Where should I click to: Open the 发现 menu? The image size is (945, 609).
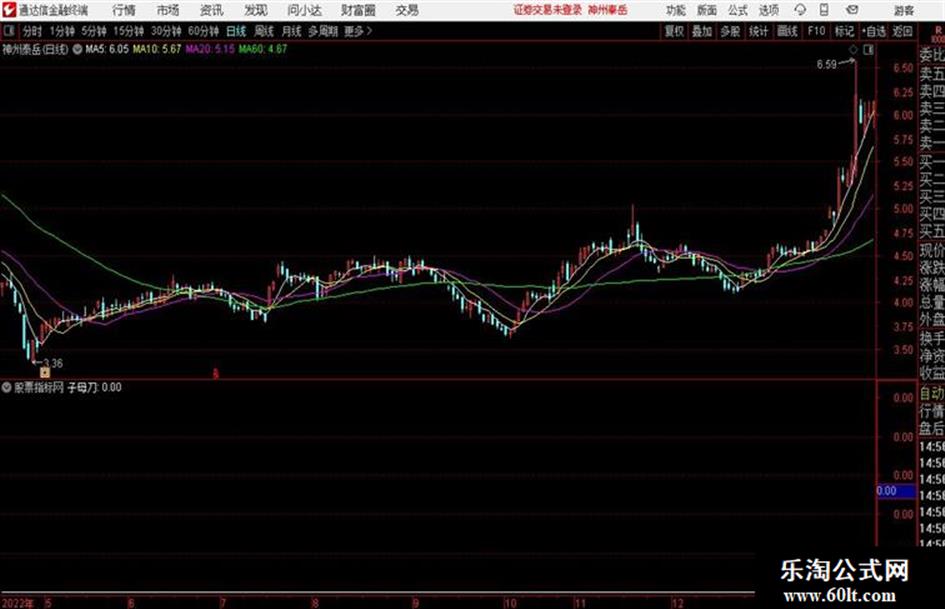tap(256, 10)
